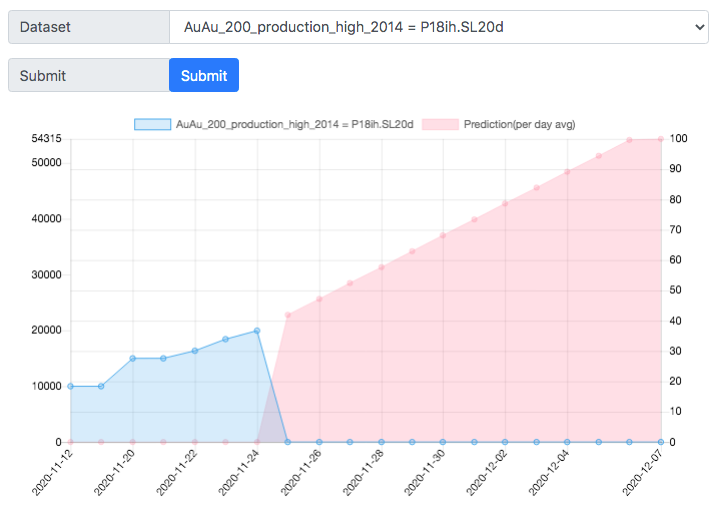Image resolution: width=717 pixels, height=506 pixels.
Task: Click the first pink prediction point near 42
Action: pos(288,315)
